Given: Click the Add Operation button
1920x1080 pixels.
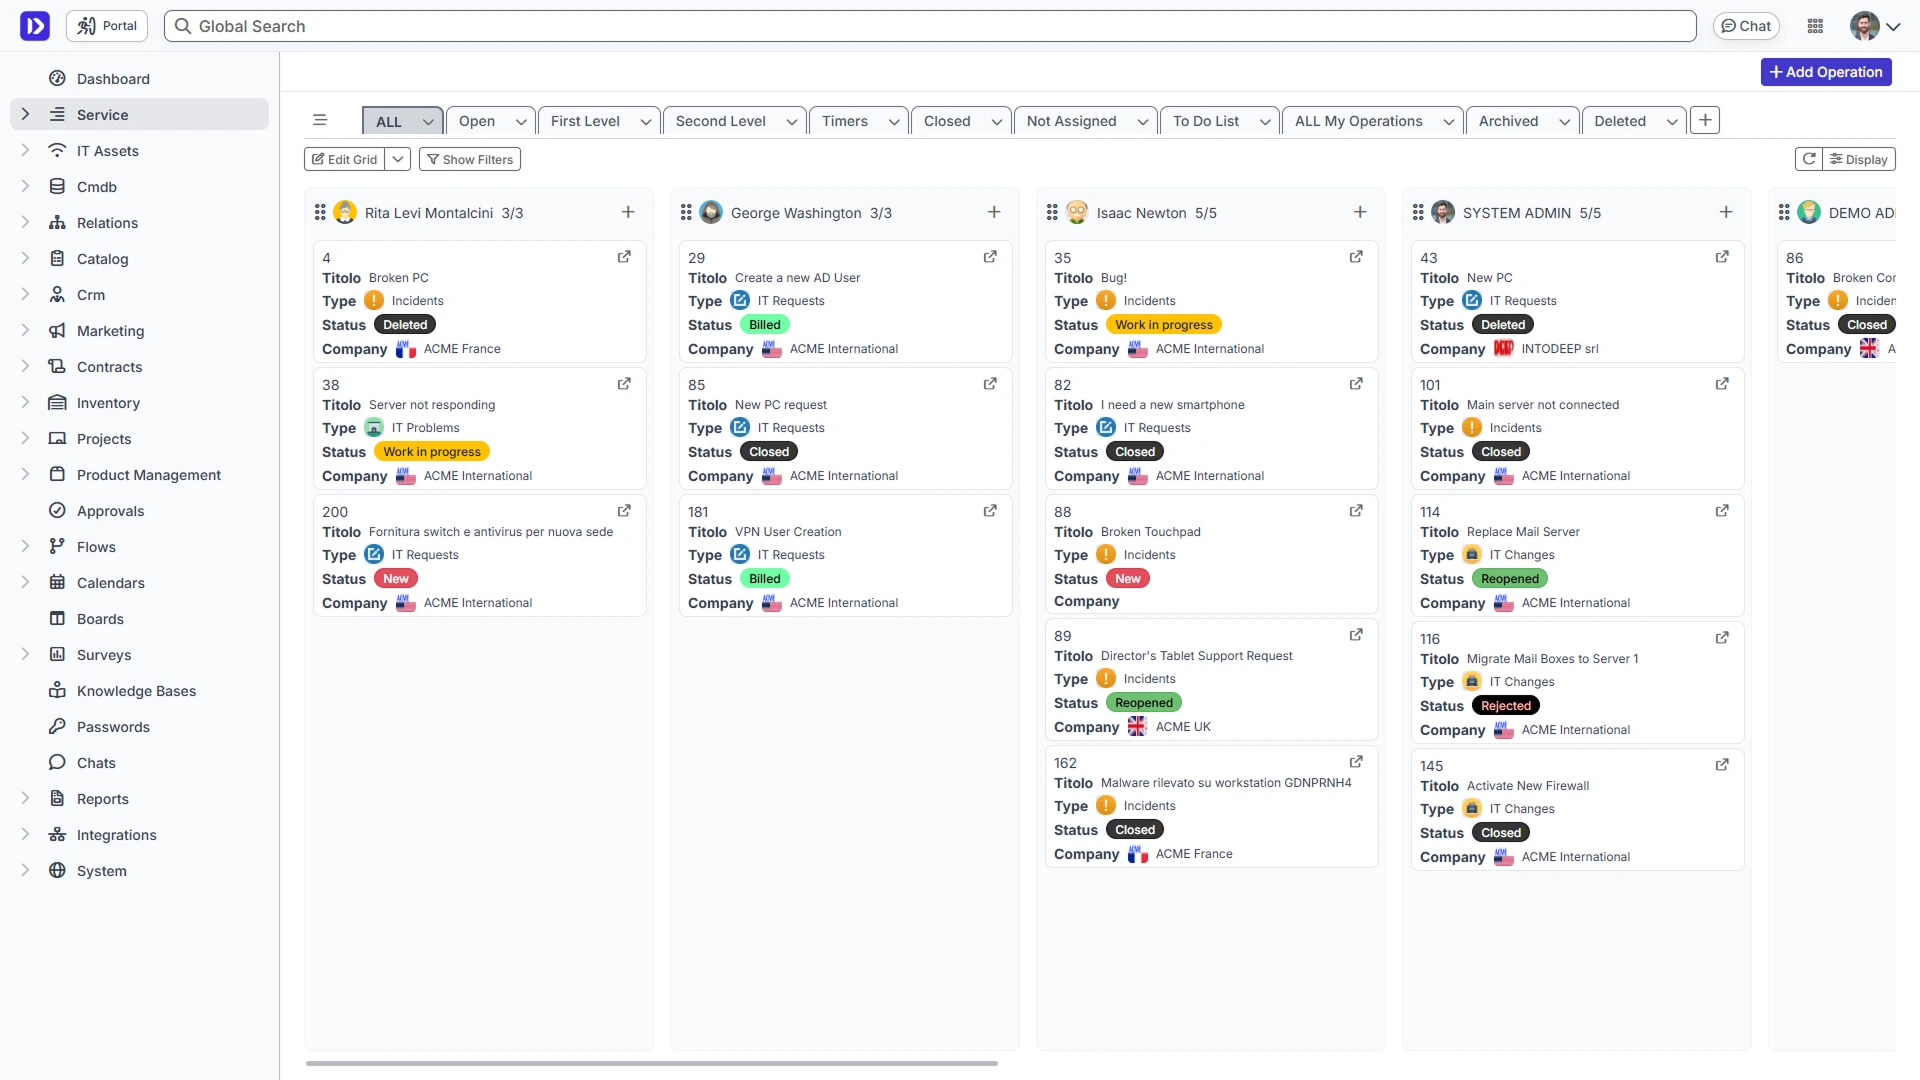Looking at the screenshot, I should pos(1825,72).
